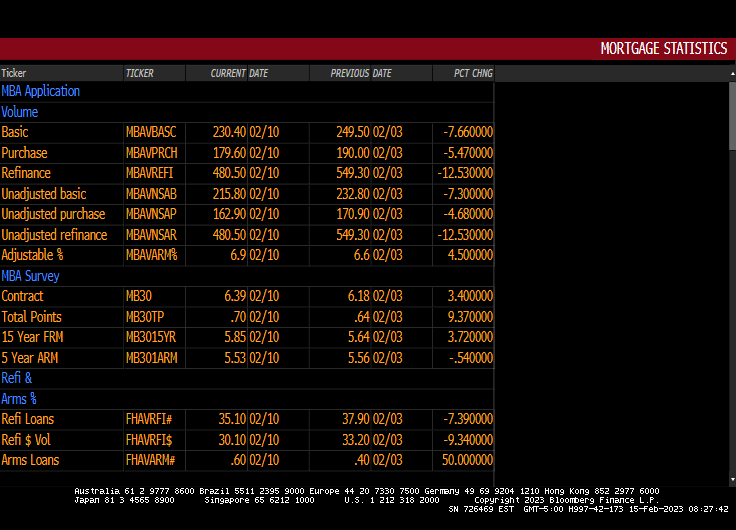
Task: Click the Volume subsection heading
Action: [x=20, y=112]
